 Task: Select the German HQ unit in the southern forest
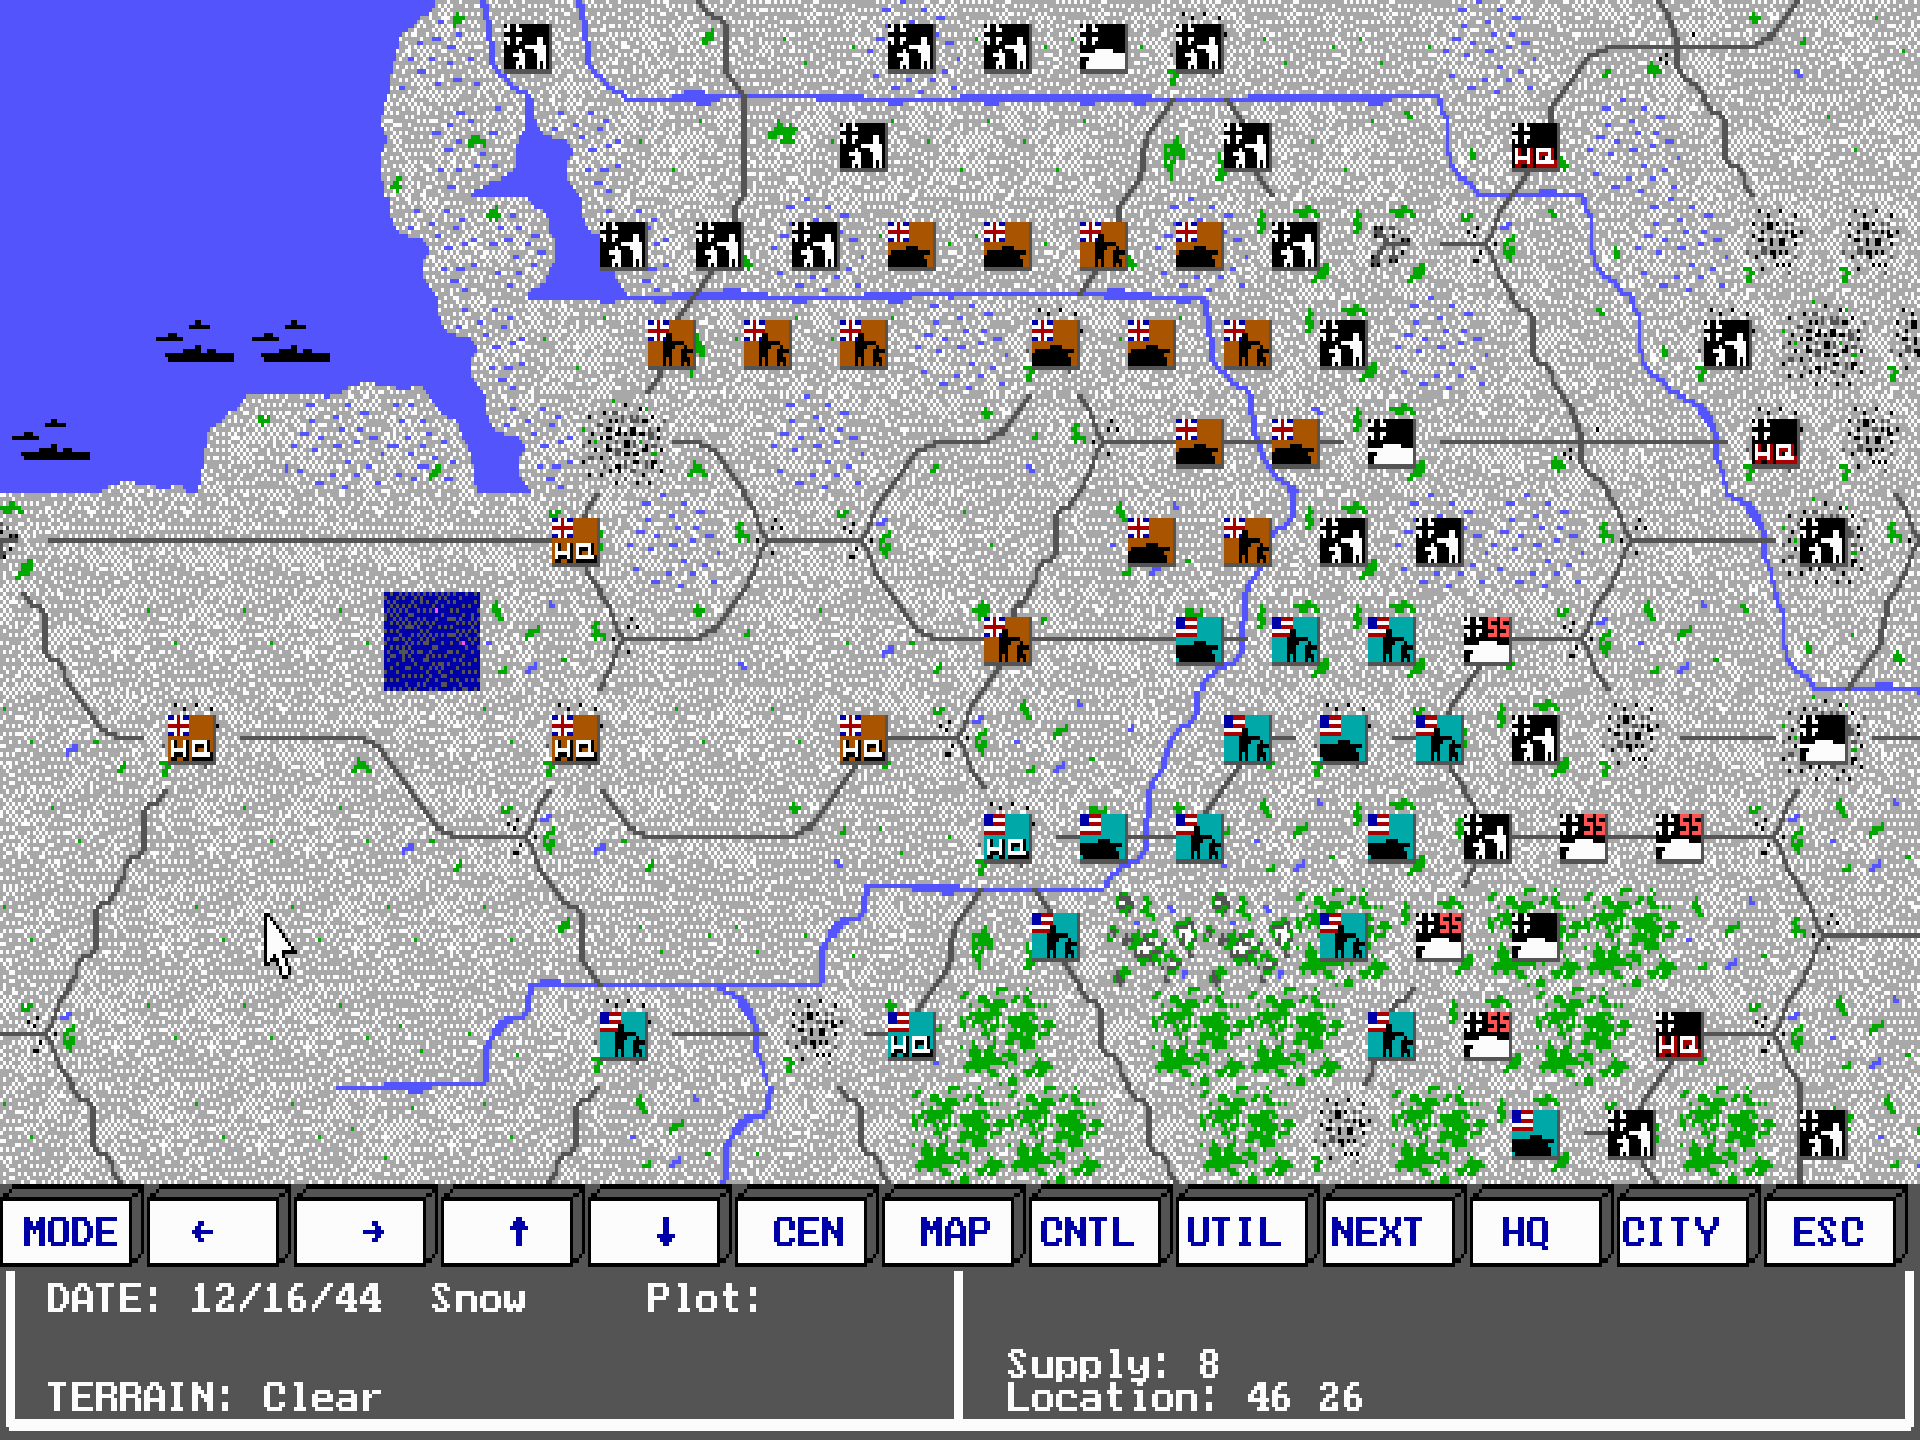1679,1035
